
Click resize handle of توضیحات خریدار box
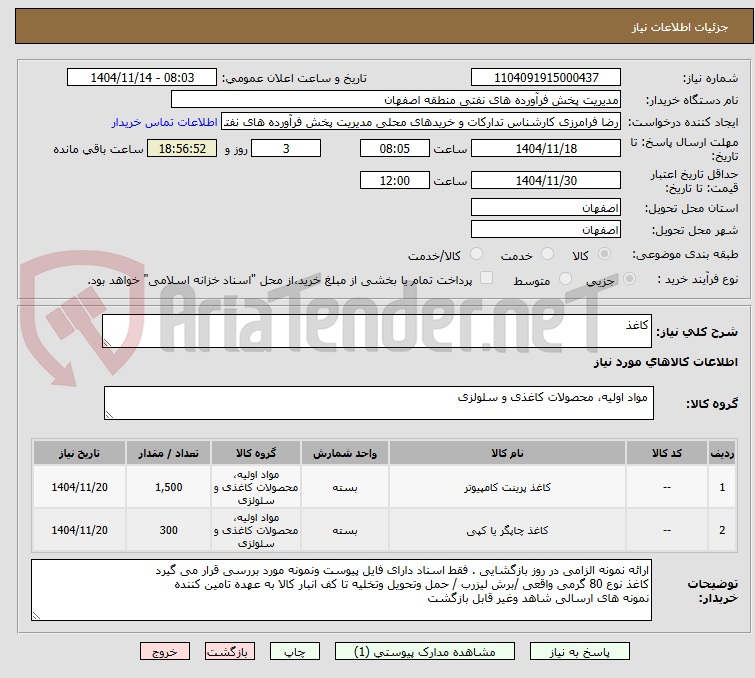point(37,615)
